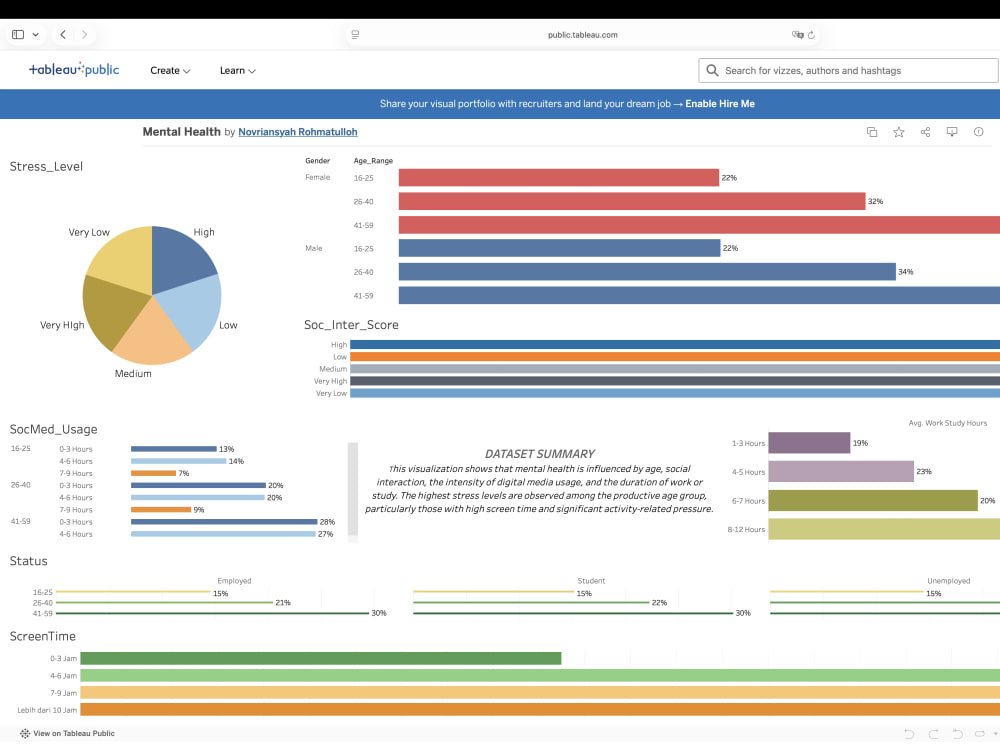Screen dimensions: 1000x750
Task: Click the Very High Soc_Inter_Score bar
Action: pos(675,381)
